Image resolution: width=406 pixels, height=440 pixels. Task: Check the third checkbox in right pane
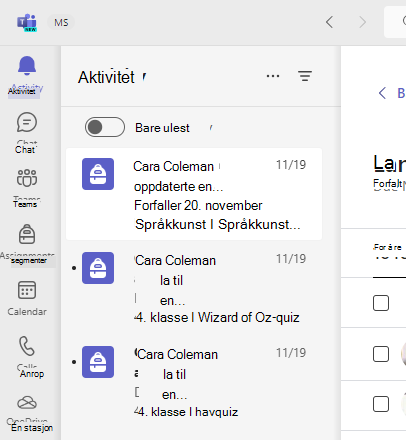[x=381, y=404]
